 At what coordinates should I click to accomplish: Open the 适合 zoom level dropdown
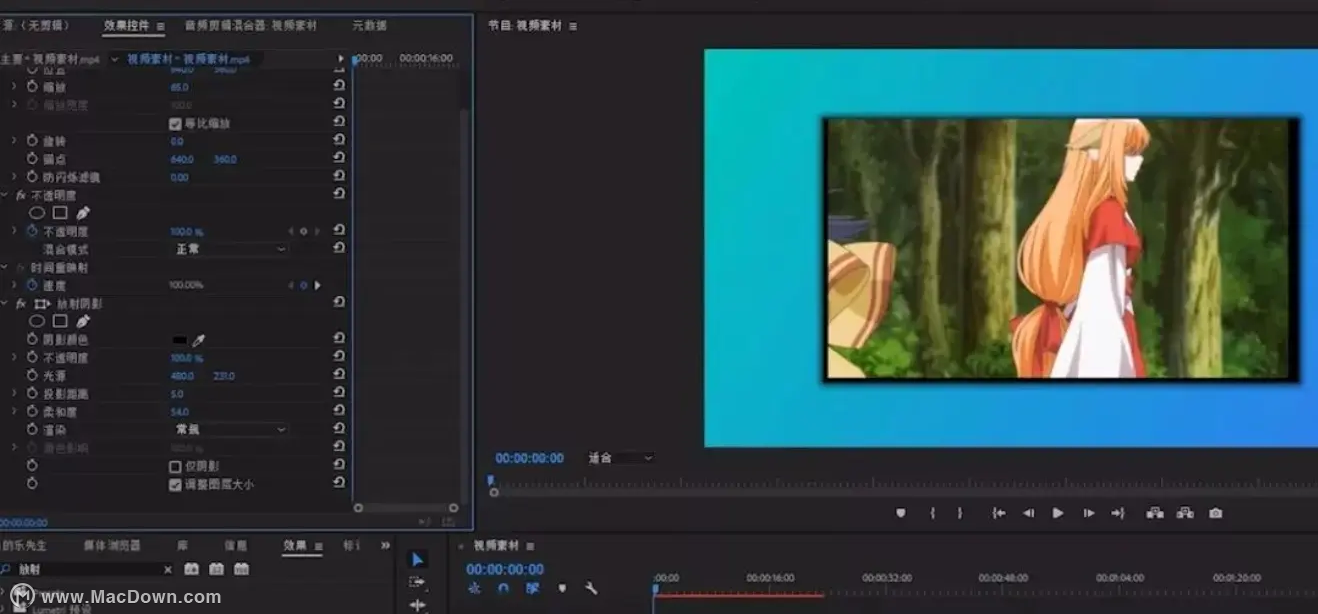click(620, 458)
